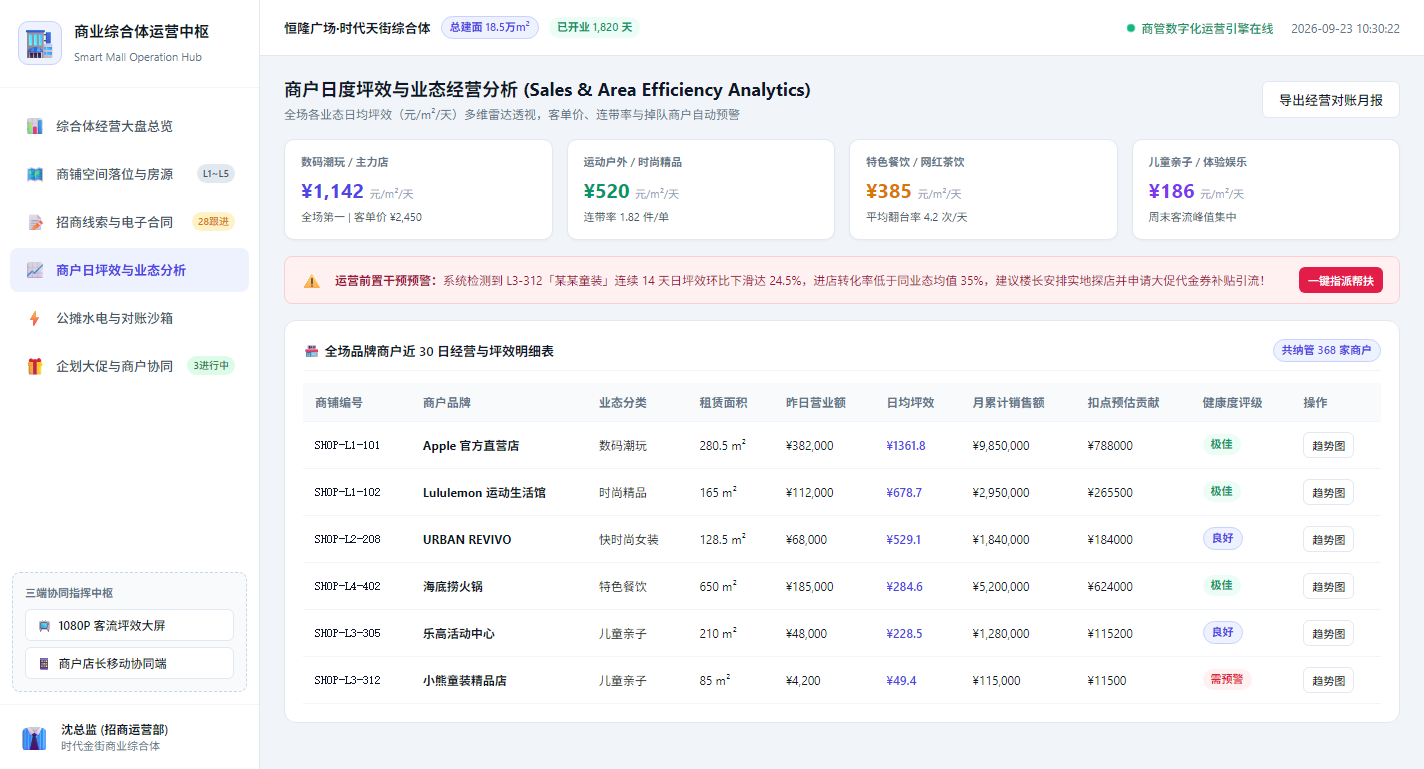Click 趋势图 for 海底捞火锅
The height and width of the screenshot is (769, 1424).
point(1328,586)
